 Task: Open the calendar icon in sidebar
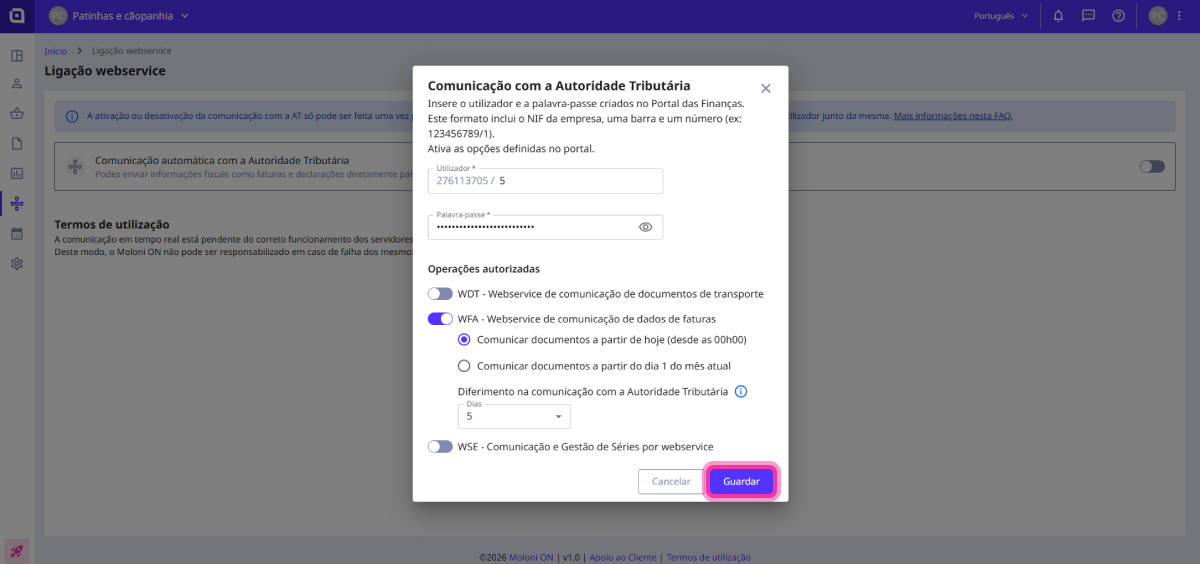[17, 233]
